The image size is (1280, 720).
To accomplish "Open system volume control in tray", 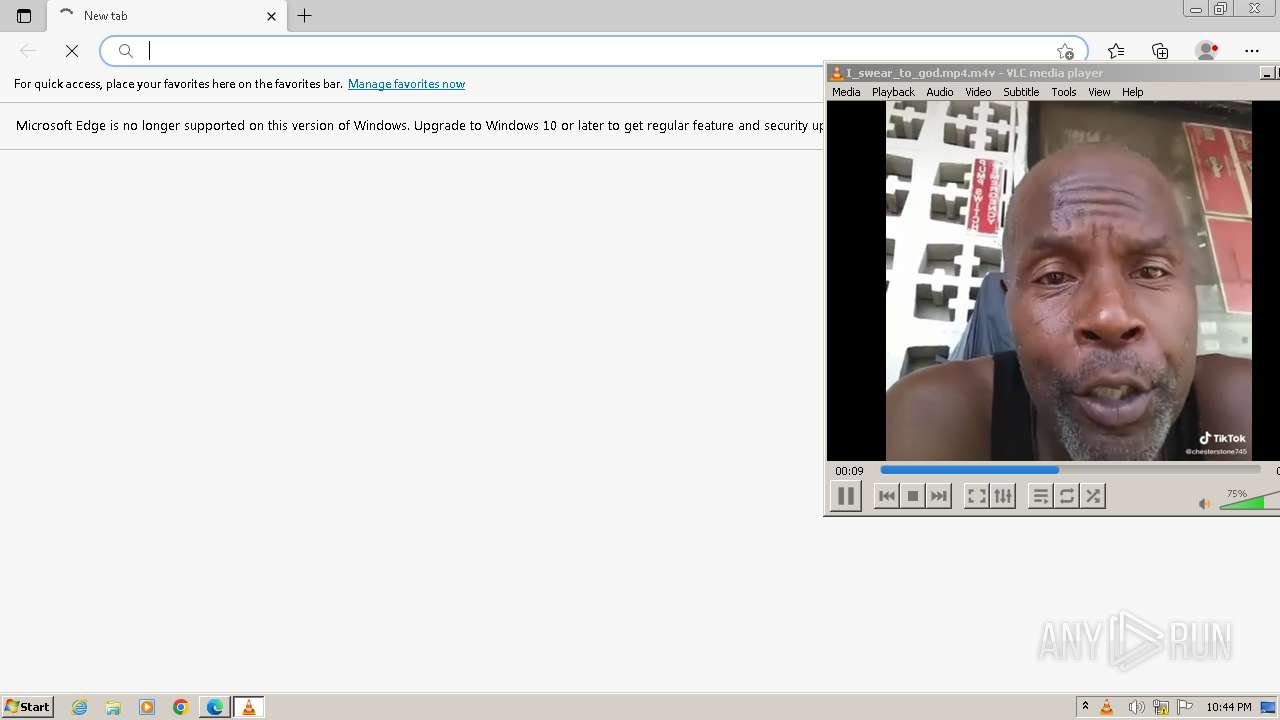I will pyautogui.click(x=1136, y=707).
